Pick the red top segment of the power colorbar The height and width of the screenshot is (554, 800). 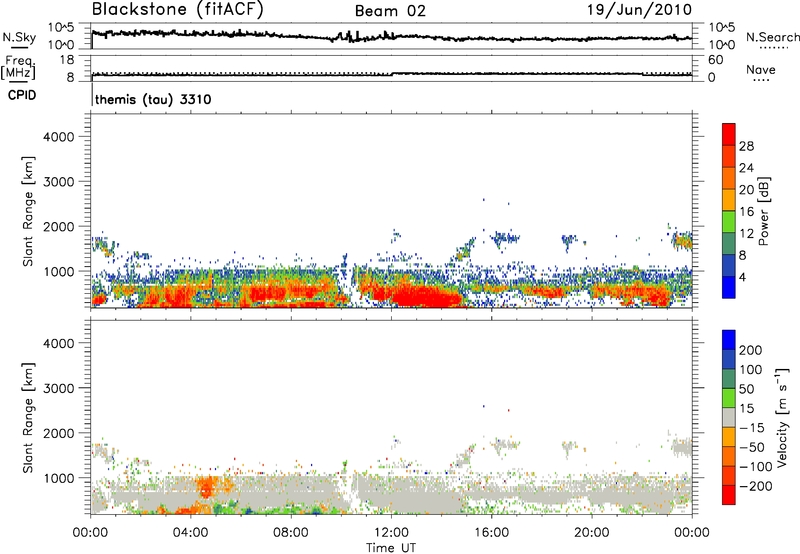pyautogui.click(x=729, y=134)
